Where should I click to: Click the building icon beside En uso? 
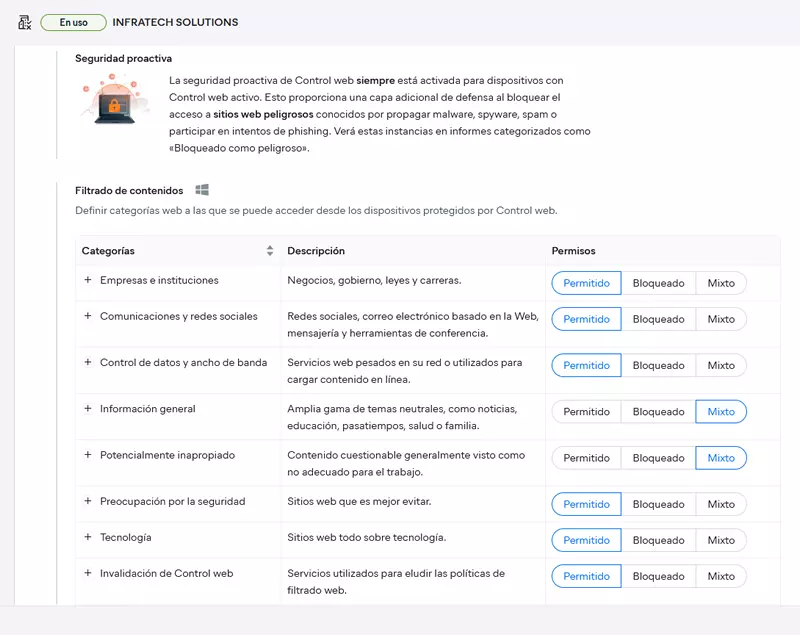(x=25, y=22)
